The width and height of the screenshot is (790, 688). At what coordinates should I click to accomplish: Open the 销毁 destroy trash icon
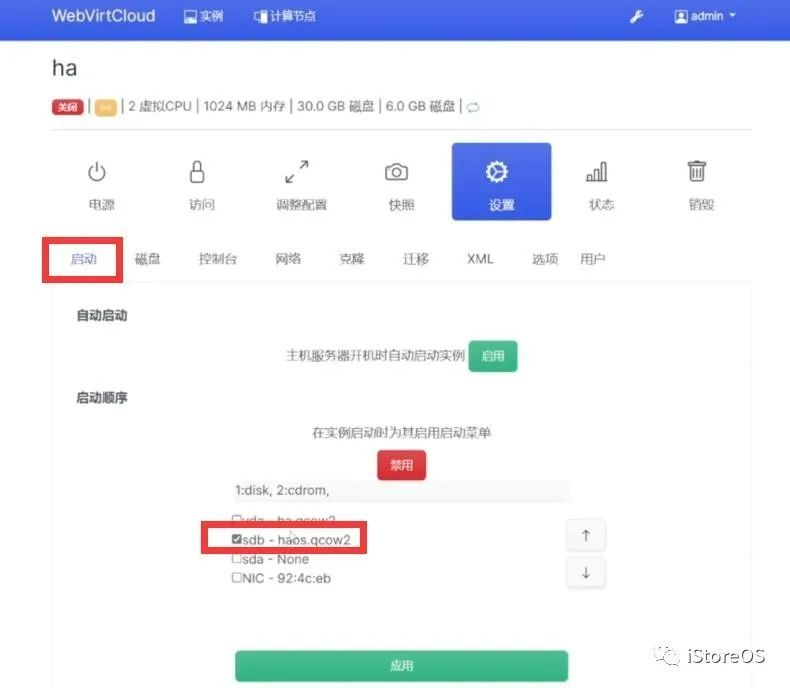697,171
